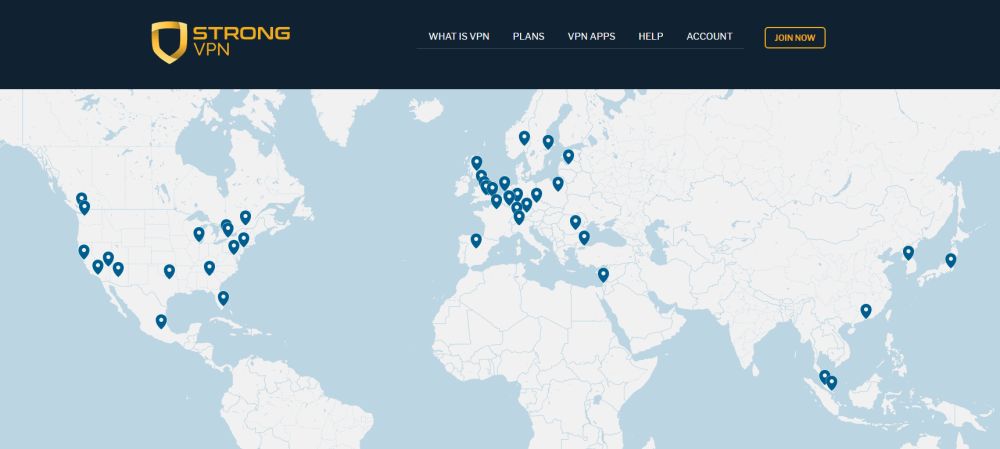Select the Dallas, Texas server pin
The image size is (1000, 449).
coord(169,272)
